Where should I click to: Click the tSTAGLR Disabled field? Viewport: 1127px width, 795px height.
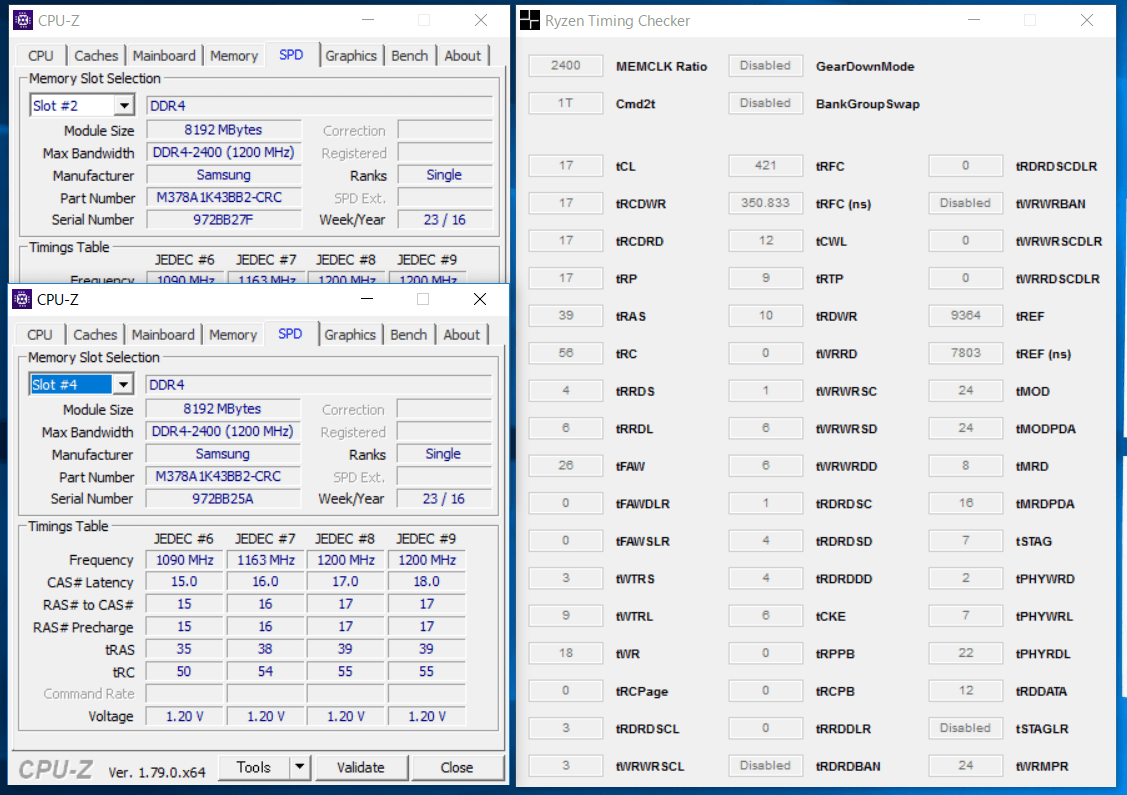click(x=965, y=728)
